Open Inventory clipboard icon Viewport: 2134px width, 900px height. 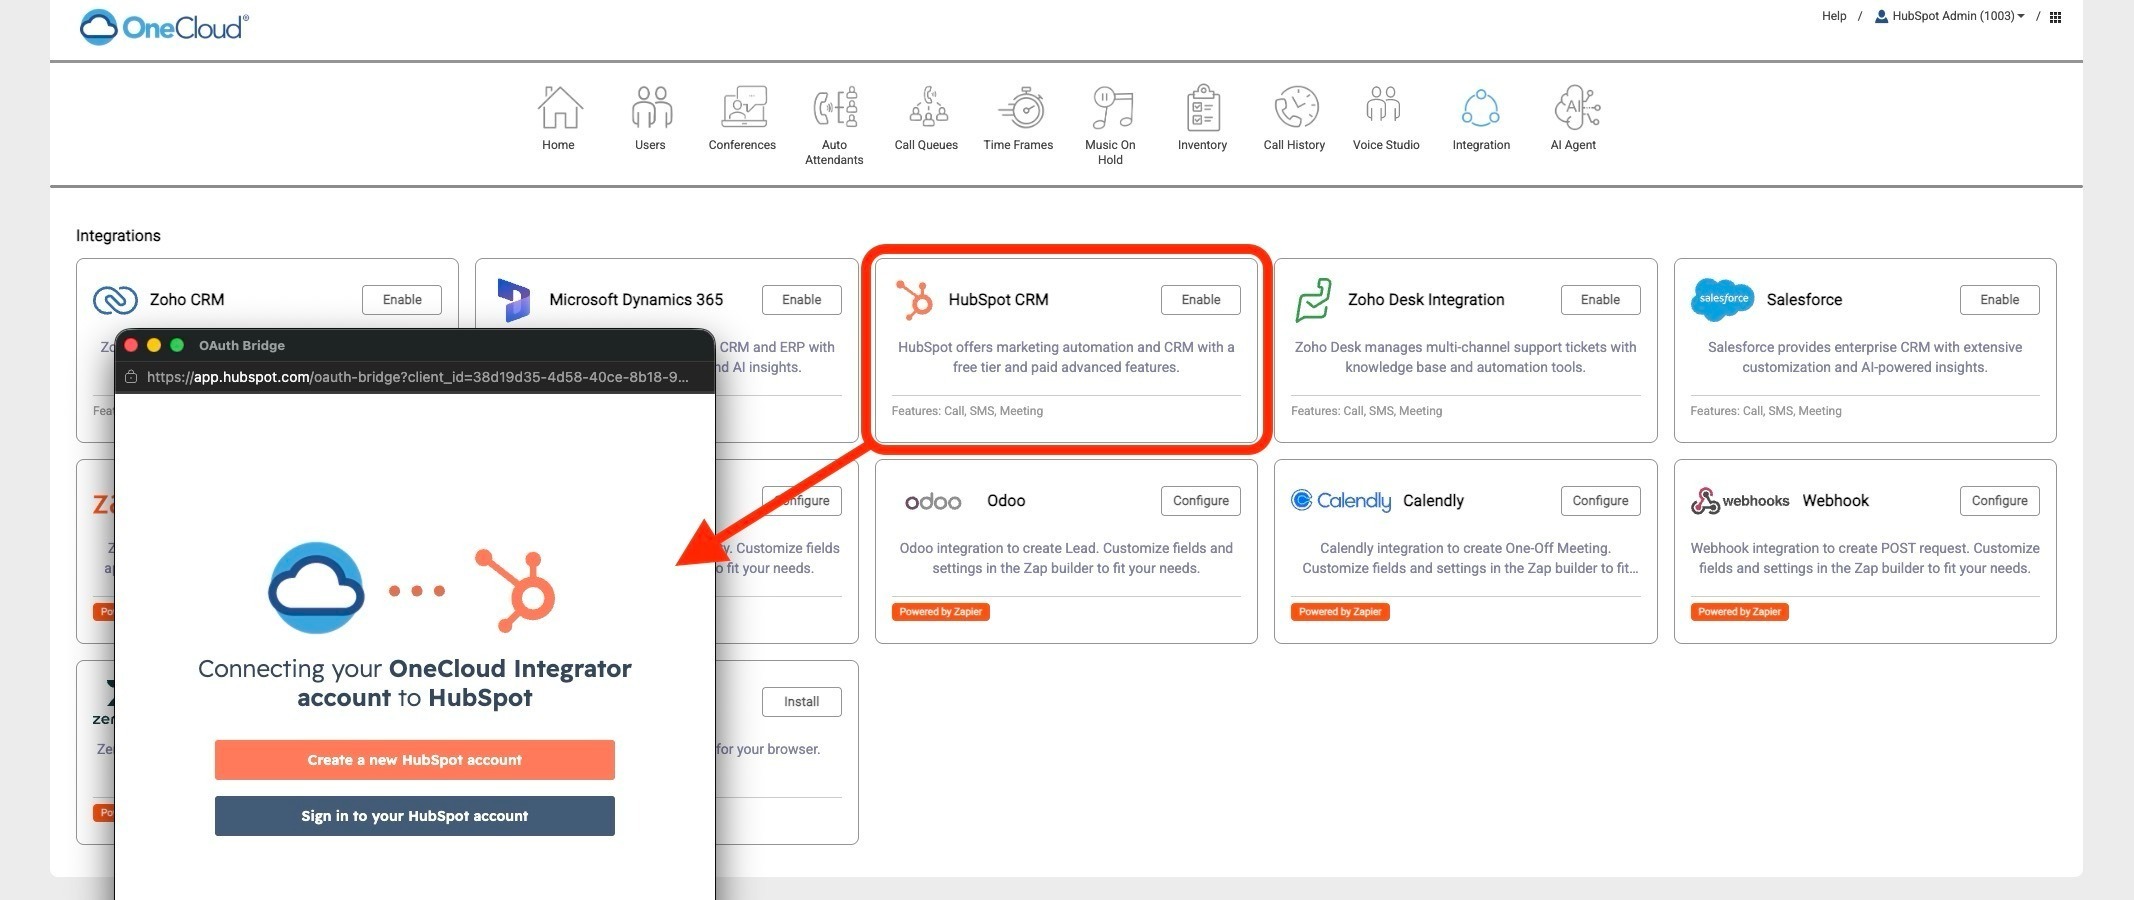(x=1203, y=108)
